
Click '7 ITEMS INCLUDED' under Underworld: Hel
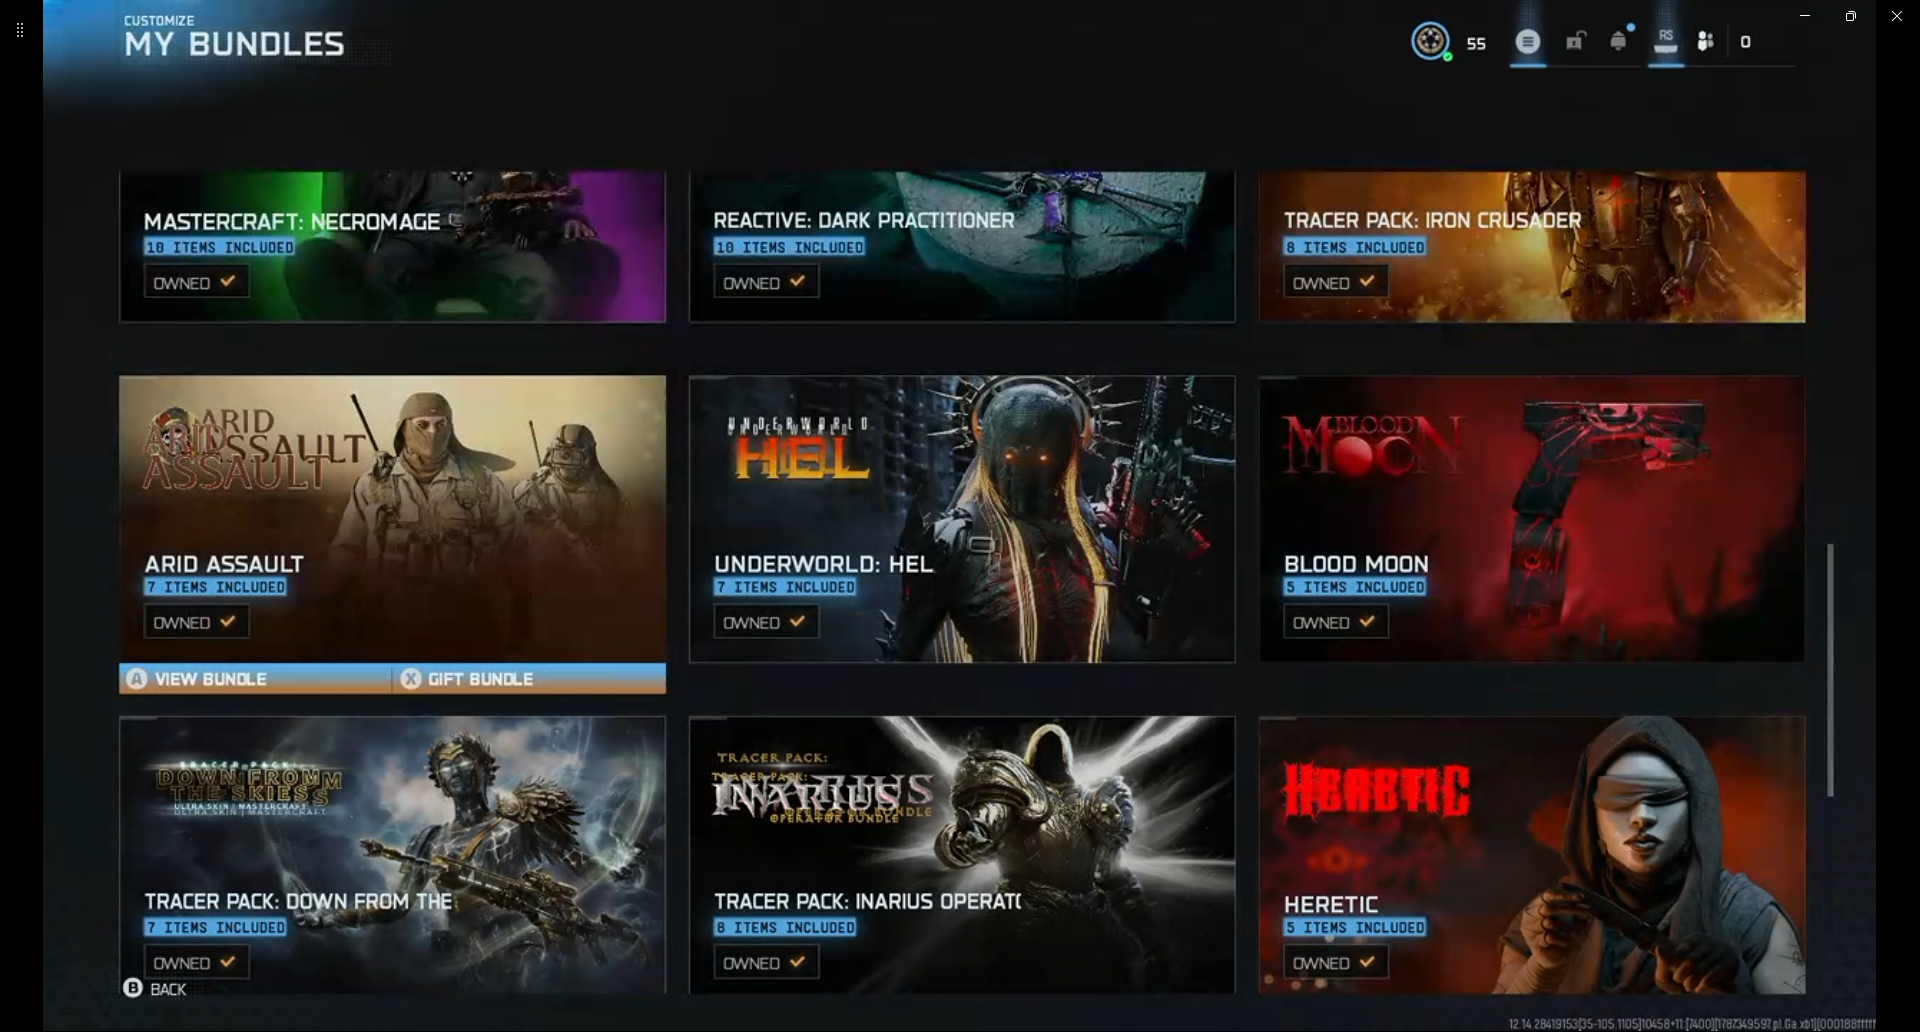click(785, 587)
